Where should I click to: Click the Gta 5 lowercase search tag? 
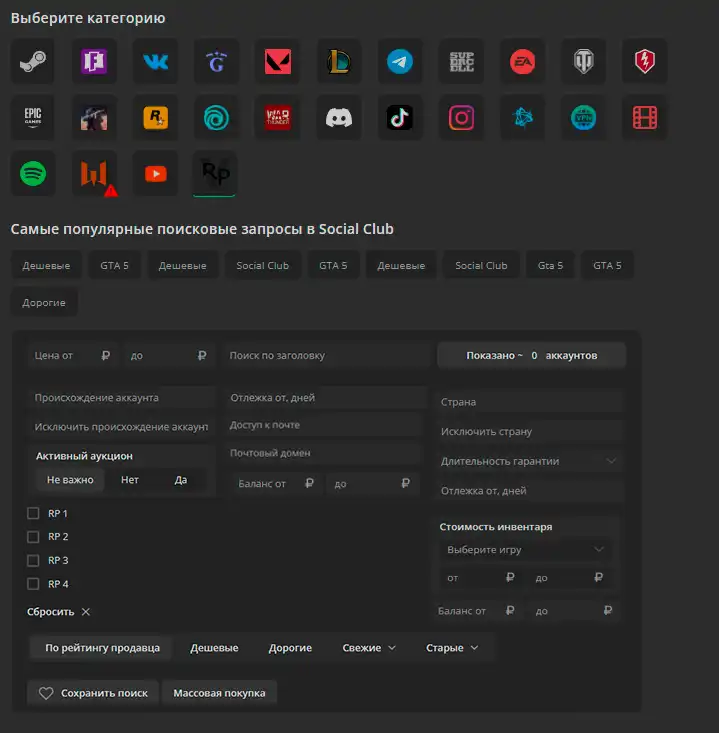point(550,266)
